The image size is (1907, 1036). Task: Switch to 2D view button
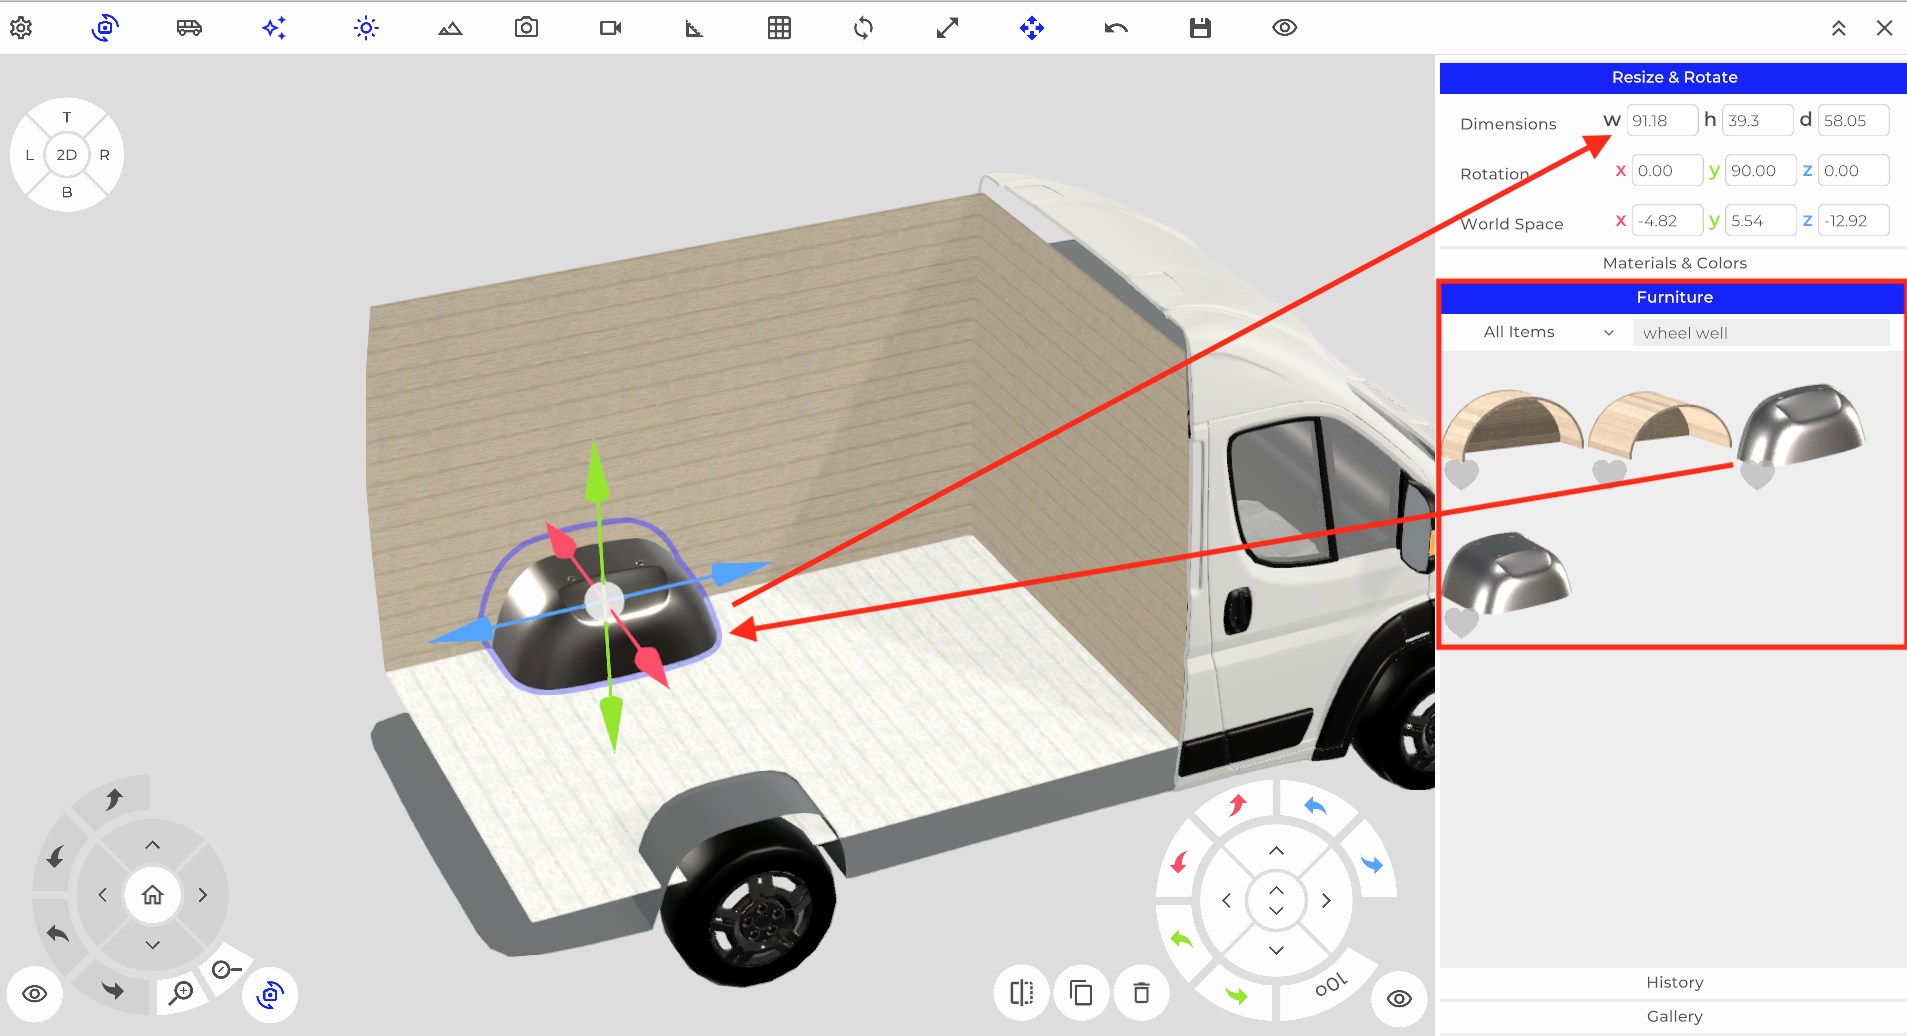(x=67, y=155)
